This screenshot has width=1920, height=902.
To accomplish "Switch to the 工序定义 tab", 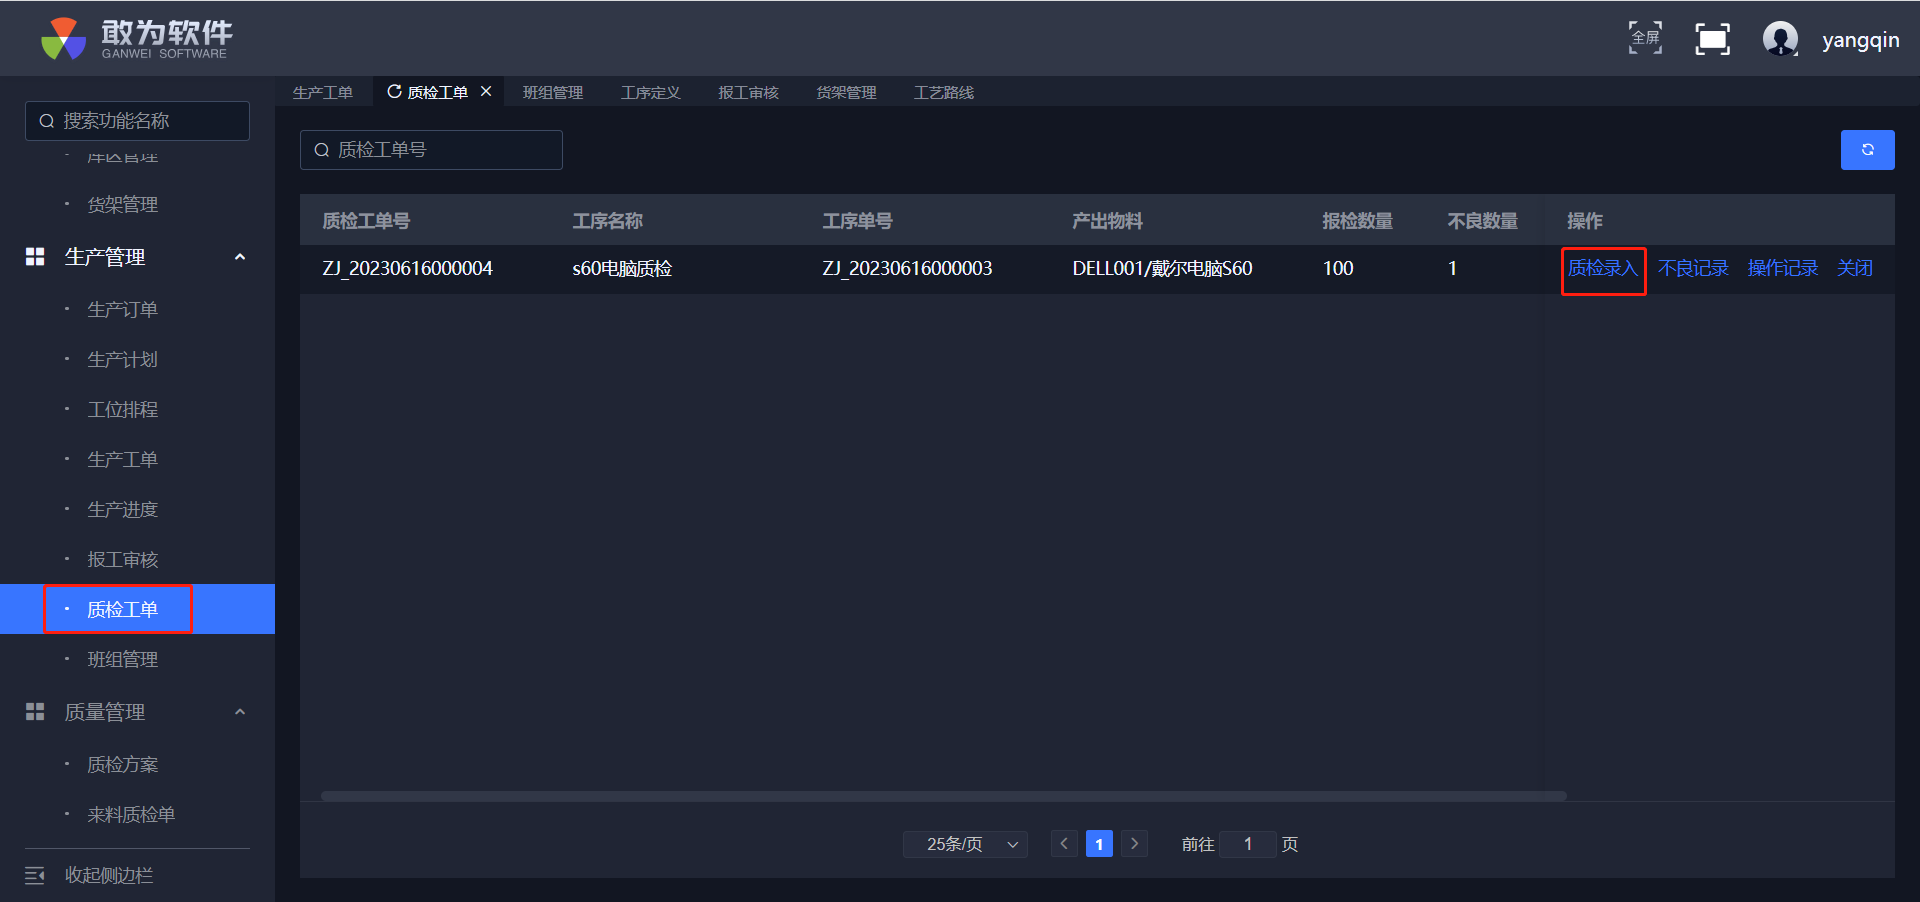I will point(650,92).
